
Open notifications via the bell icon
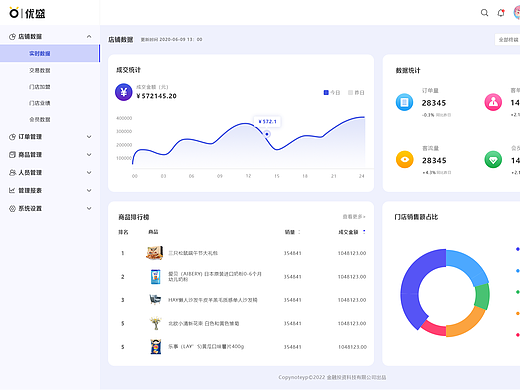(x=501, y=13)
